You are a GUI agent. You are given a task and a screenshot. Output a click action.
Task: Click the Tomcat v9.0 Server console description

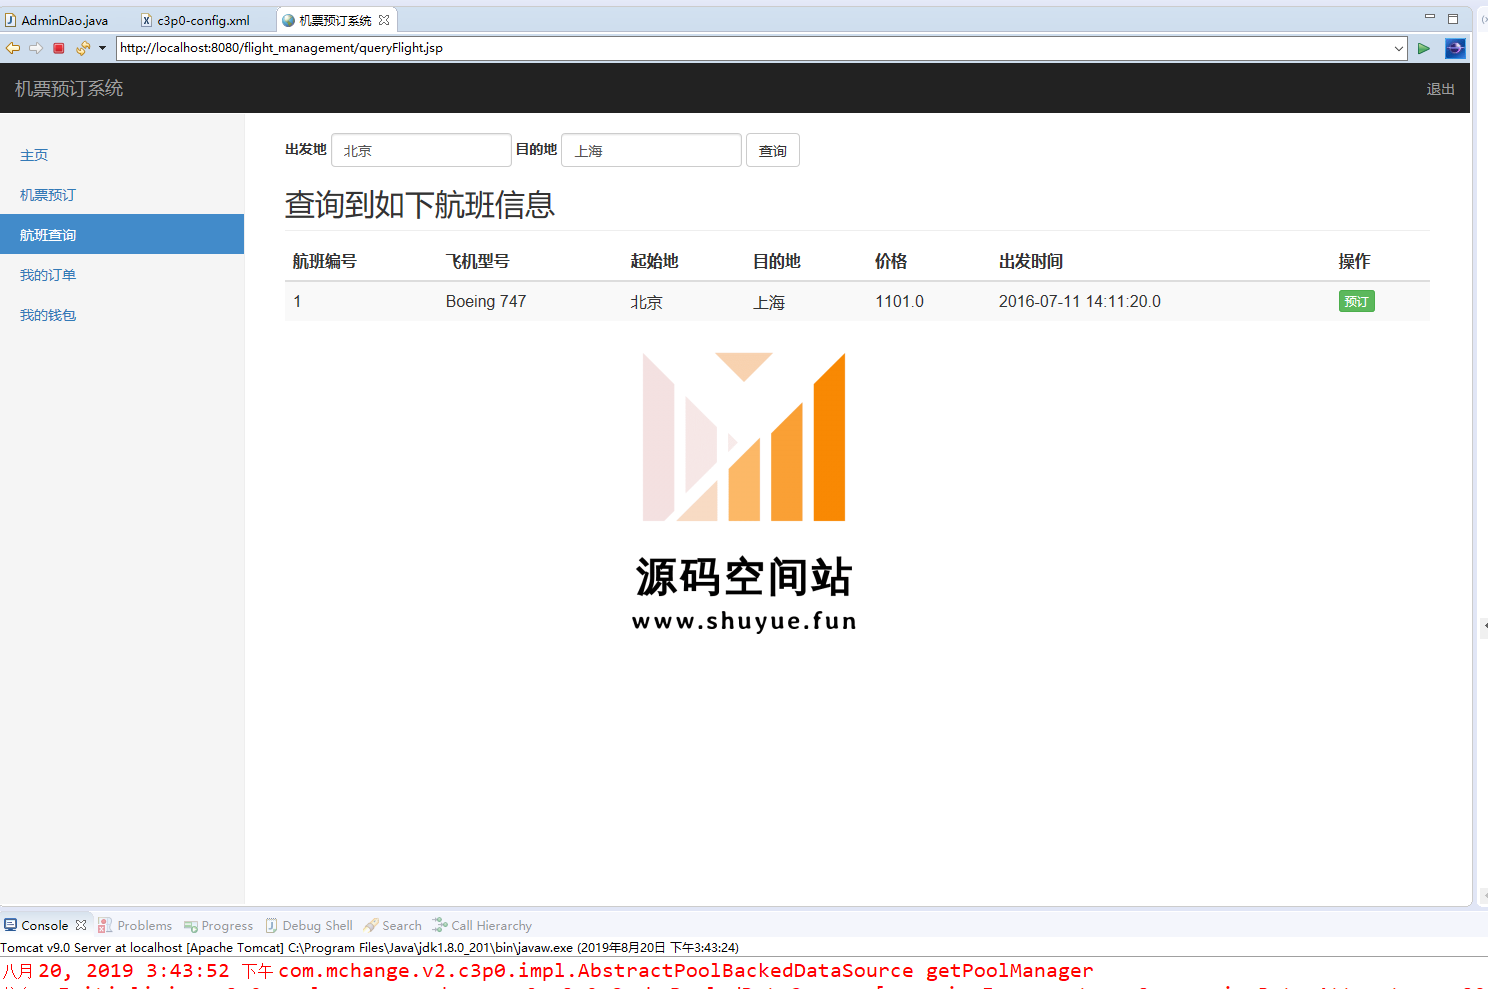370,947
